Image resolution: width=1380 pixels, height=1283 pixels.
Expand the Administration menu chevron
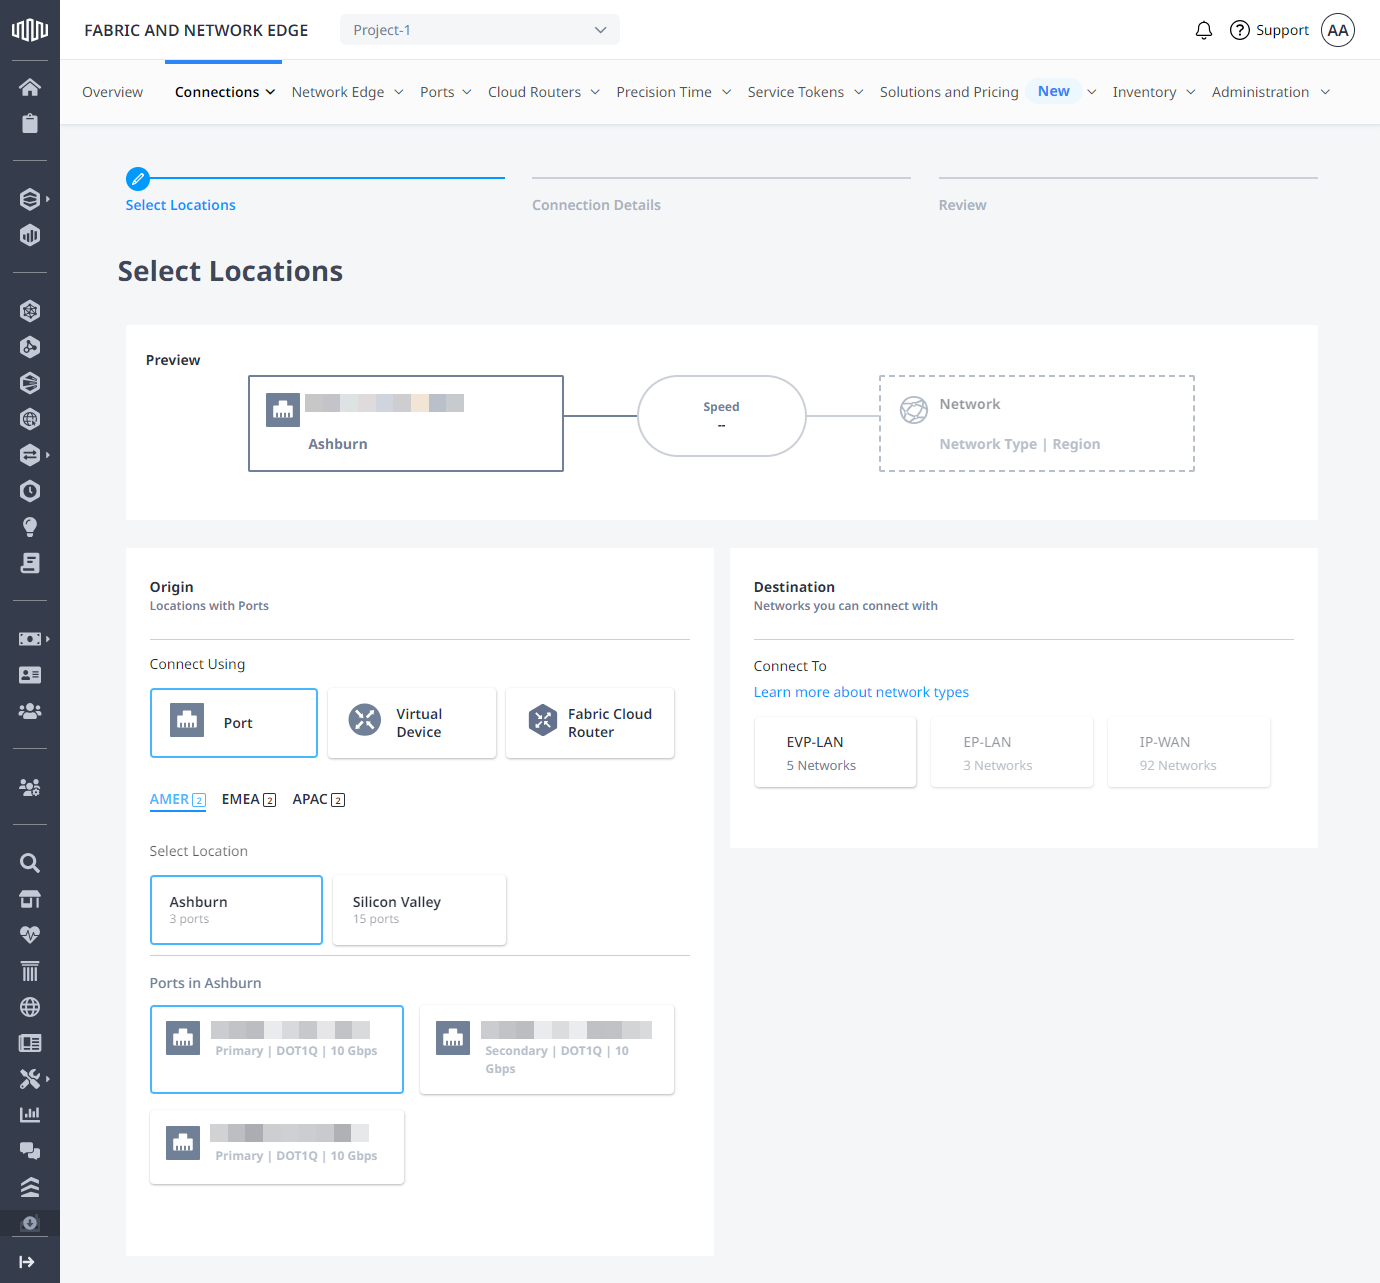pyautogui.click(x=1325, y=92)
